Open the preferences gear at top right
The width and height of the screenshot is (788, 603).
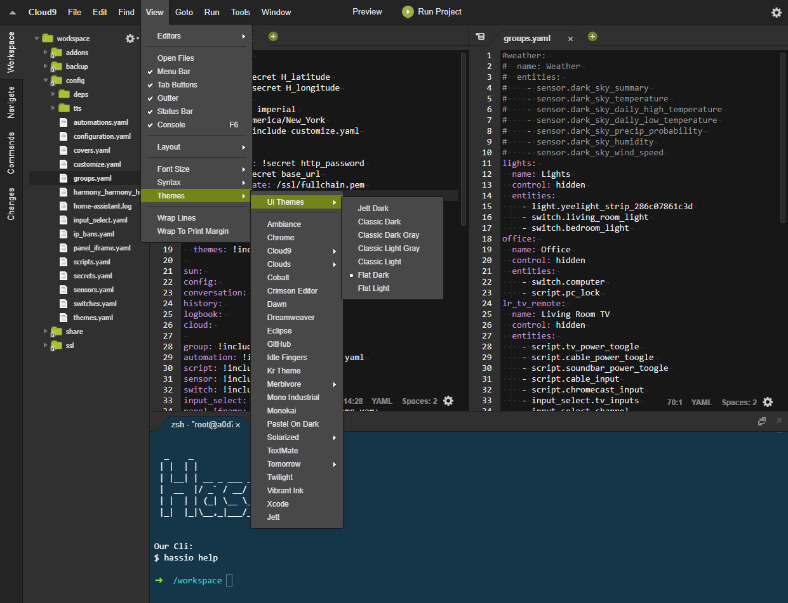[776, 13]
